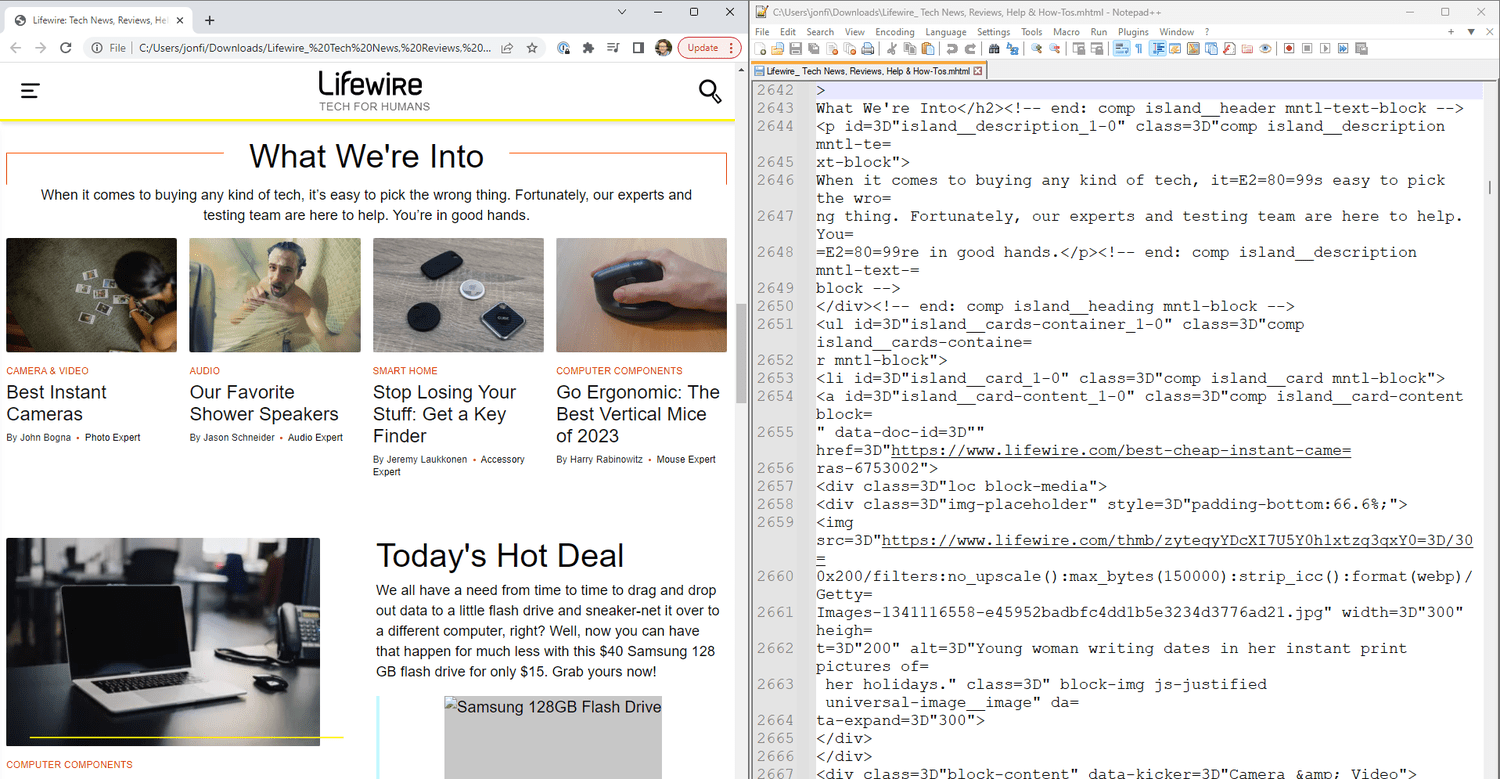Image resolution: width=1500 pixels, height=779 pixels.
Task: Toggle the indent guide icon in Notepad++
Action: click(1158, 48)
